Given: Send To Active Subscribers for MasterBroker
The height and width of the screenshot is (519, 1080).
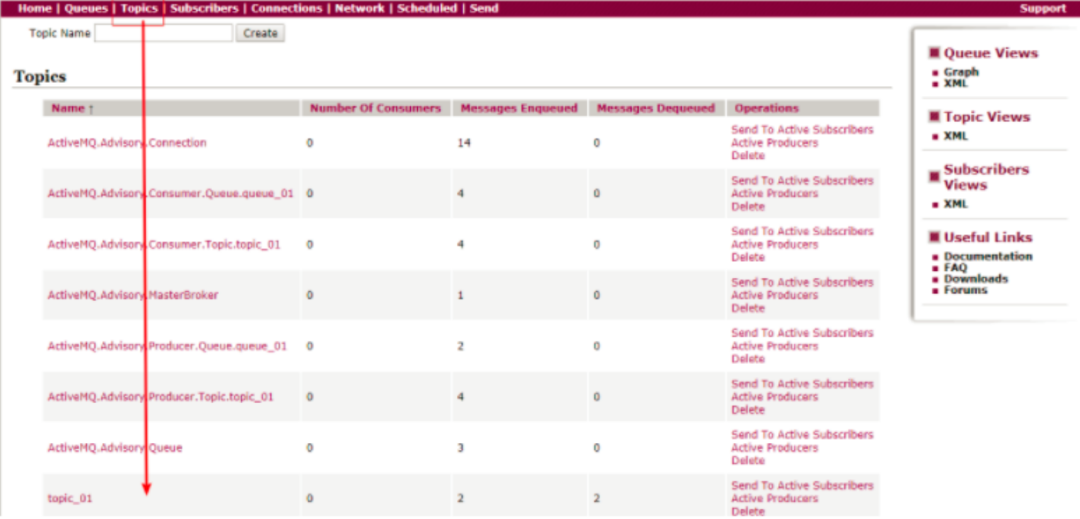Looking at the screenshot, I should coord(802,282).
